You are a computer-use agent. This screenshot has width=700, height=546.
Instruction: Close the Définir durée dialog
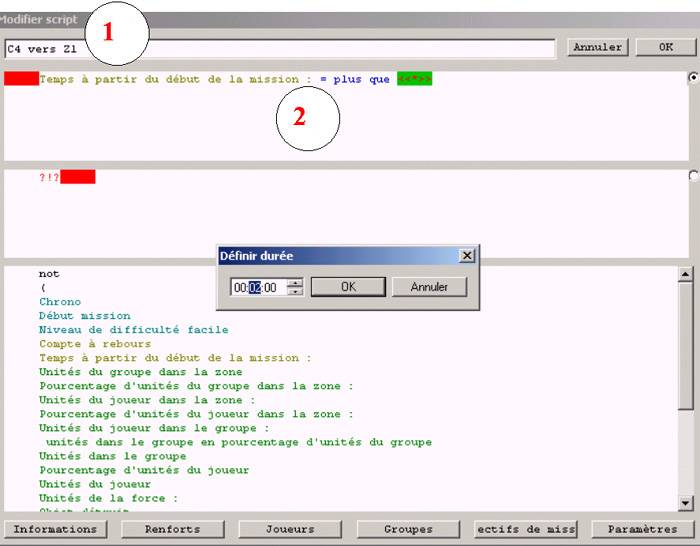coord(466,256)
